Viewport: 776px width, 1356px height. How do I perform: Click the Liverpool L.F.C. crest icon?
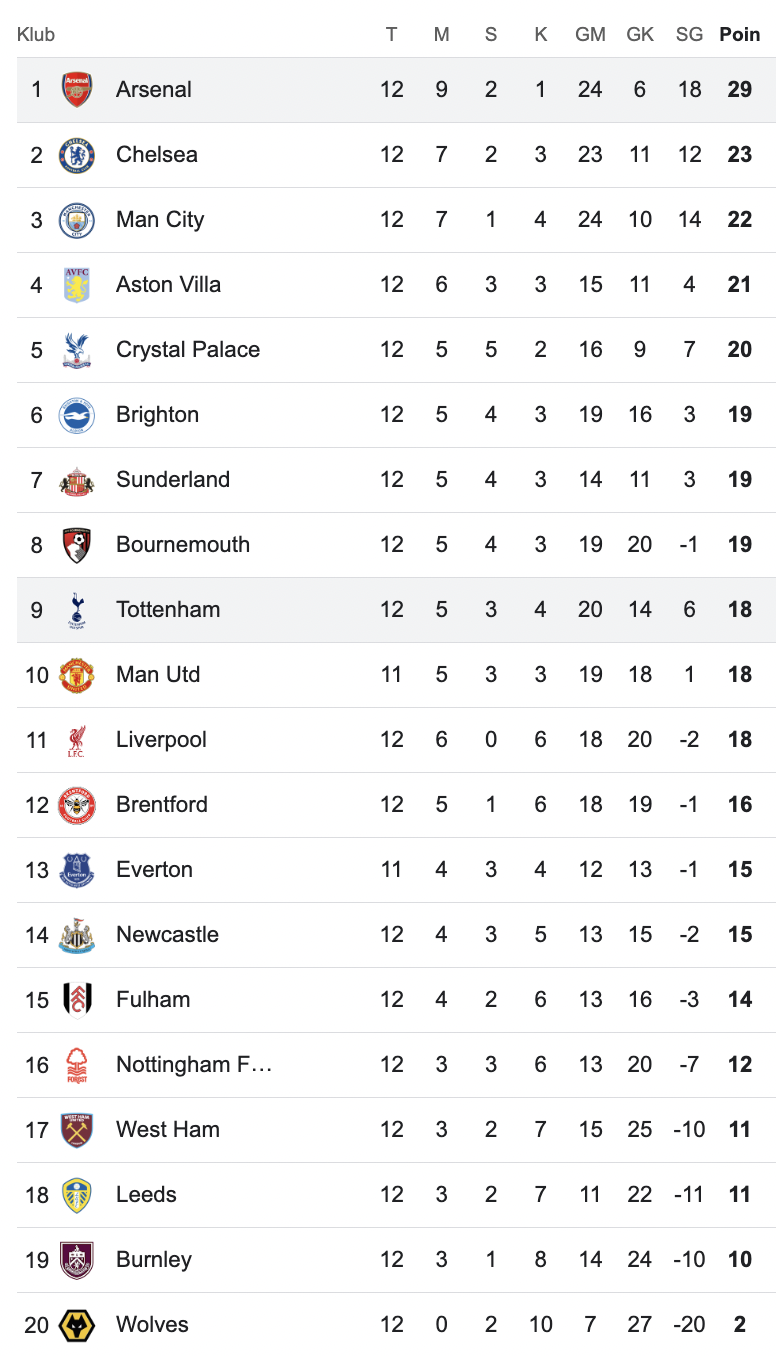(77, 740)
